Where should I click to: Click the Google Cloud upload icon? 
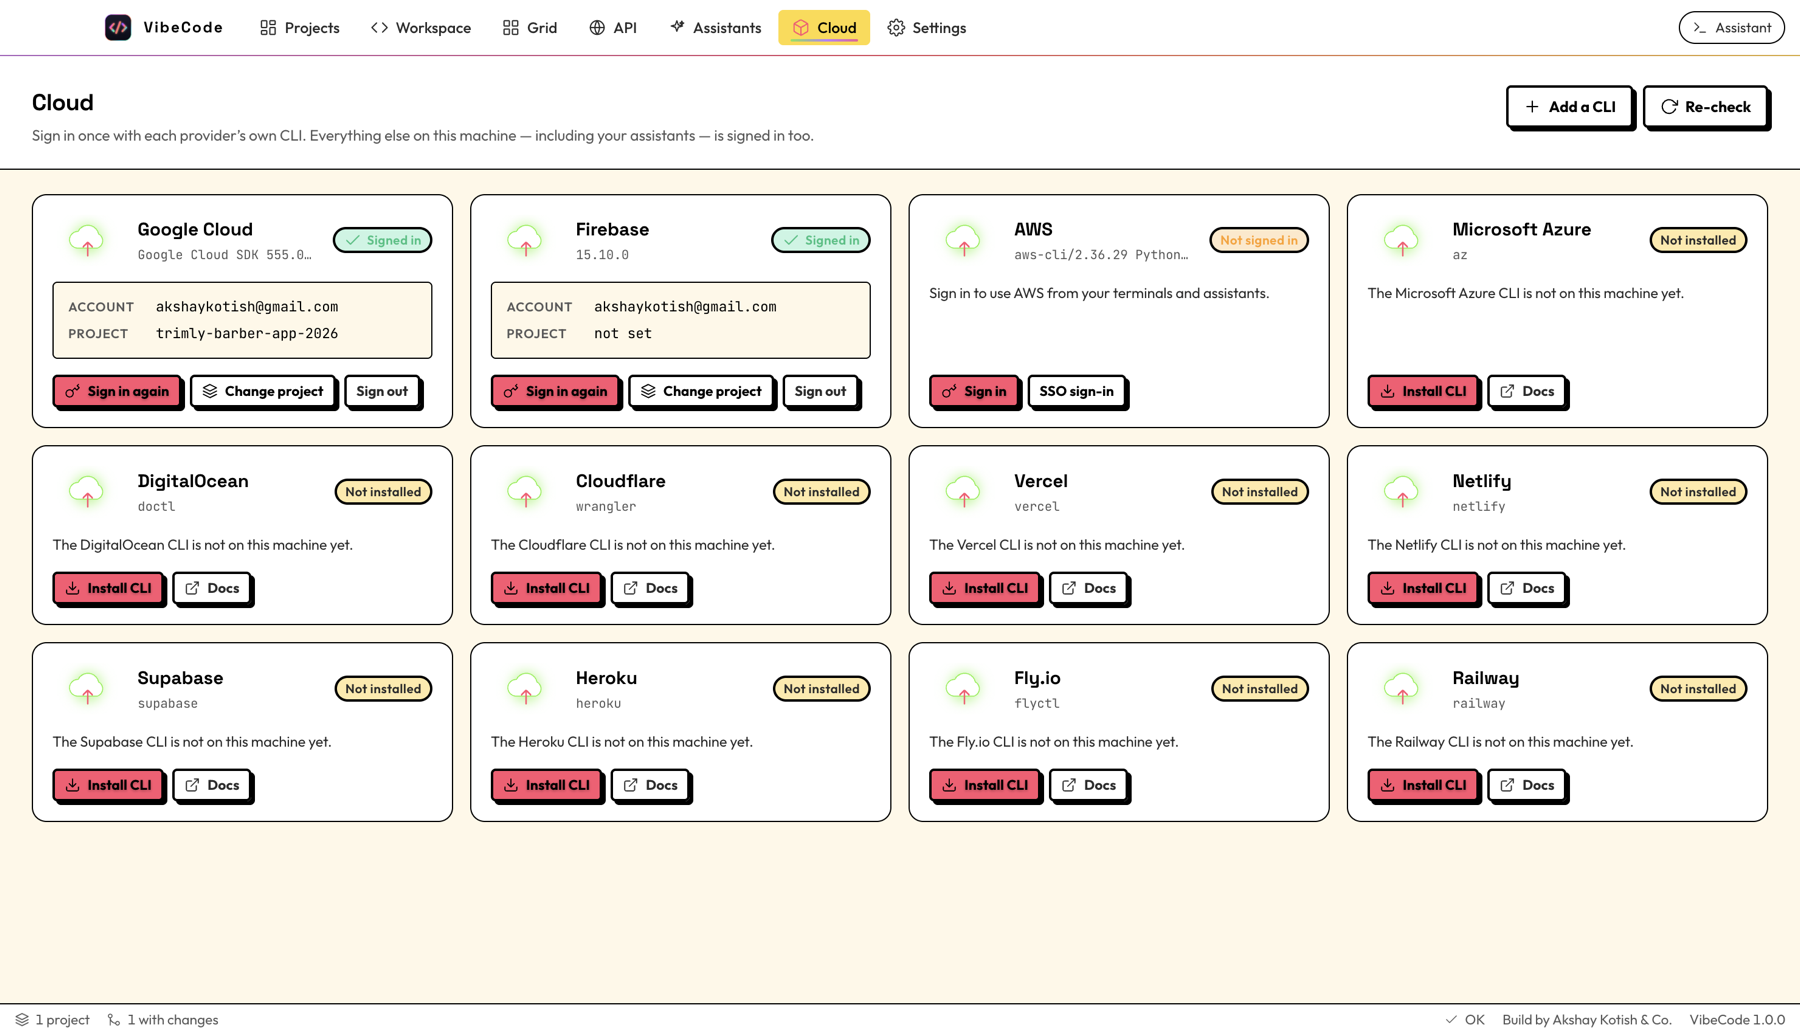pos(87,240)
